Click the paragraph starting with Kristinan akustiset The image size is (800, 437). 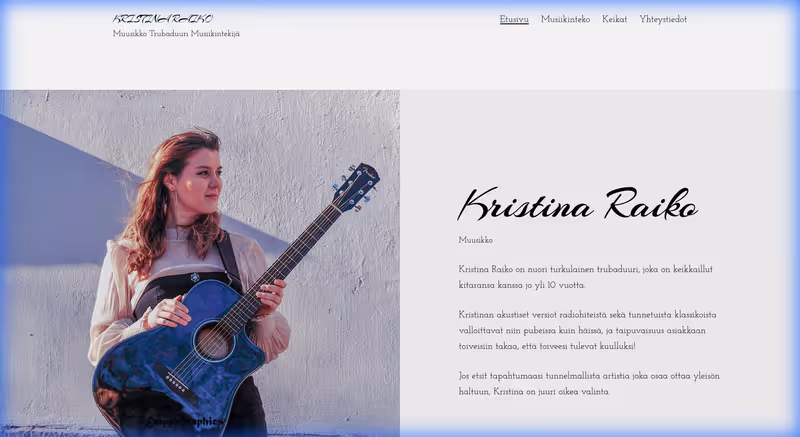[587, 330]
